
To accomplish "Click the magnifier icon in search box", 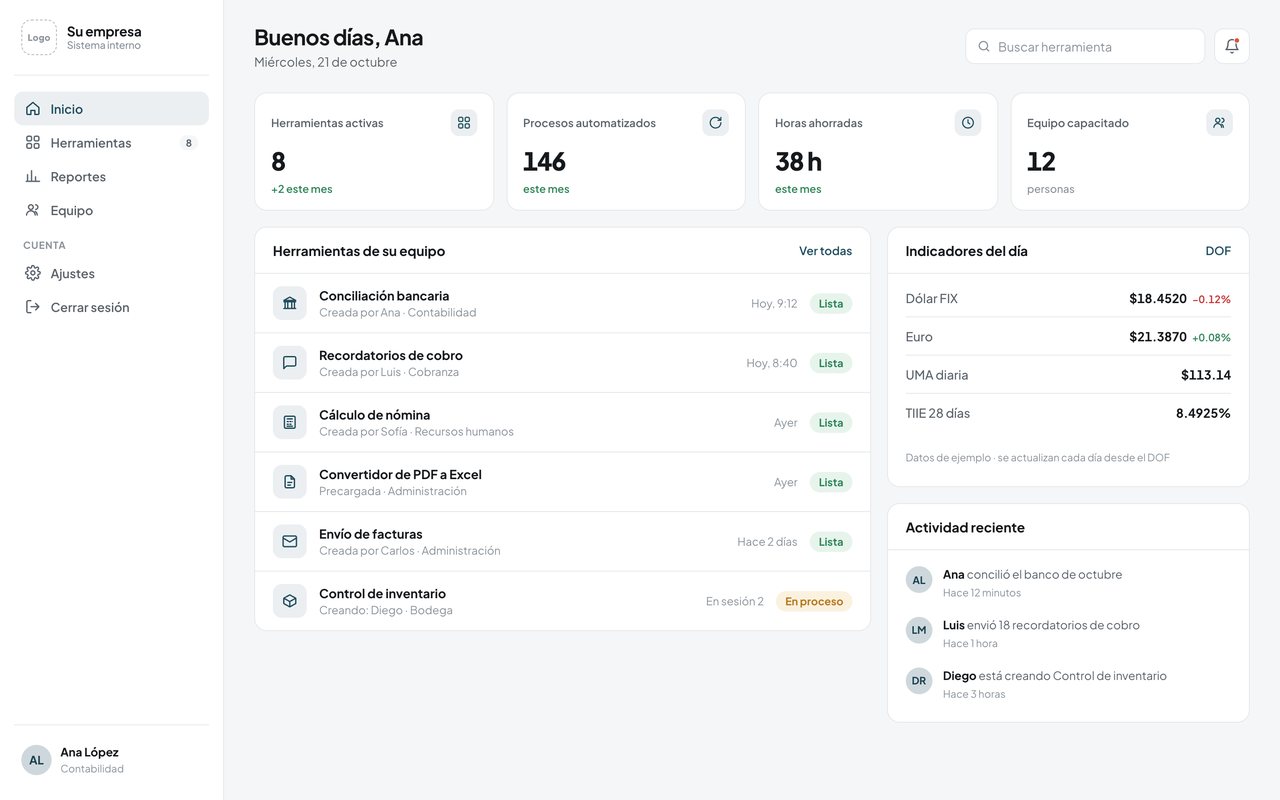I will (x=984, y=46).
